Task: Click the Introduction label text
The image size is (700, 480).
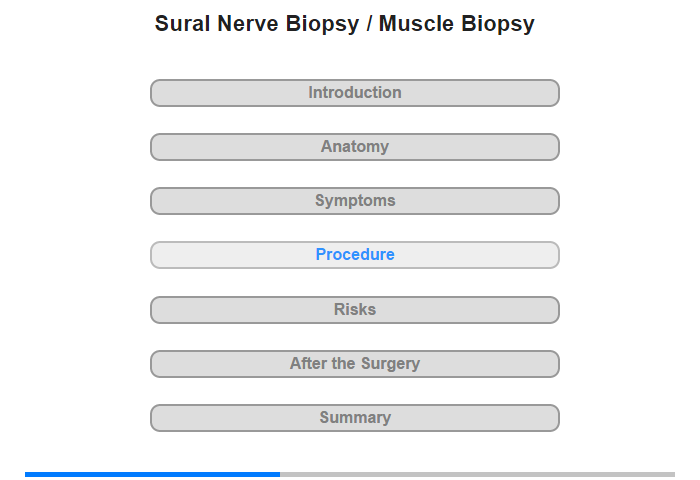Action: point(354,93)
